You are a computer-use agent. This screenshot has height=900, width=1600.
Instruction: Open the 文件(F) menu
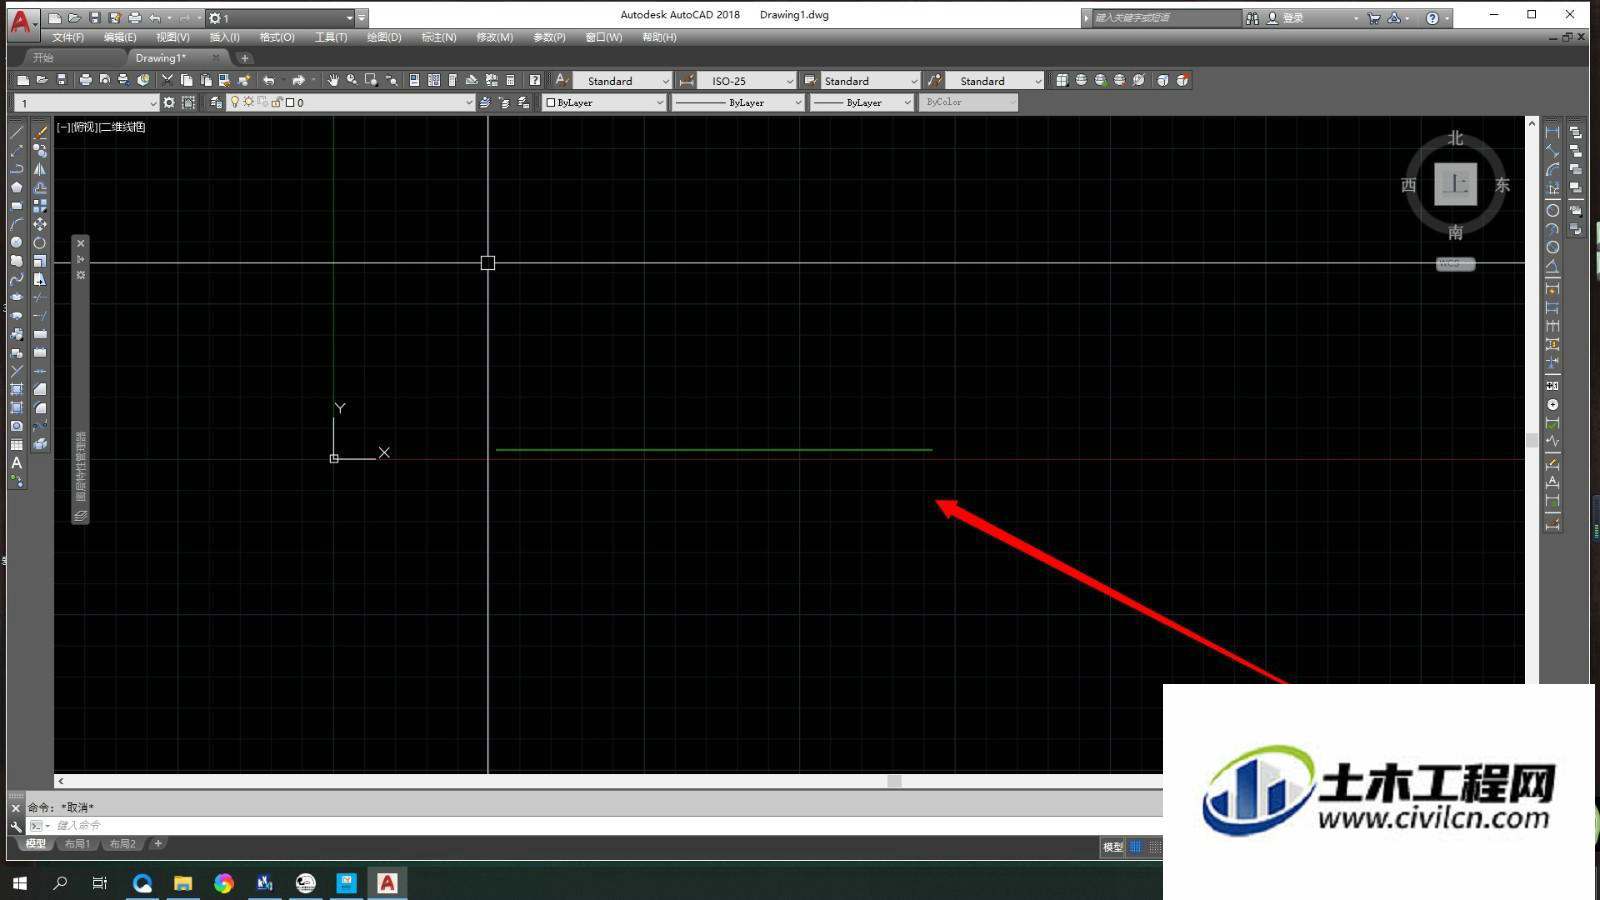click(x=68, y=37)
